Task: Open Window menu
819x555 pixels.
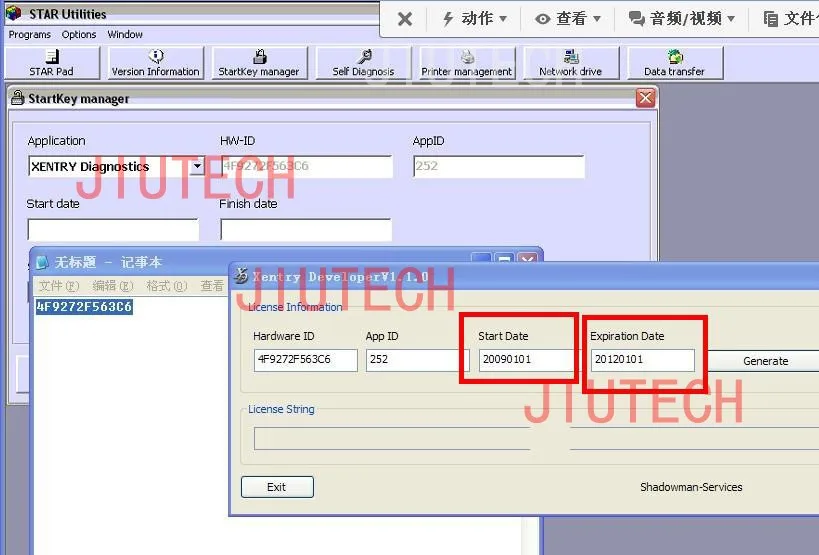Action: pos(125,34)
